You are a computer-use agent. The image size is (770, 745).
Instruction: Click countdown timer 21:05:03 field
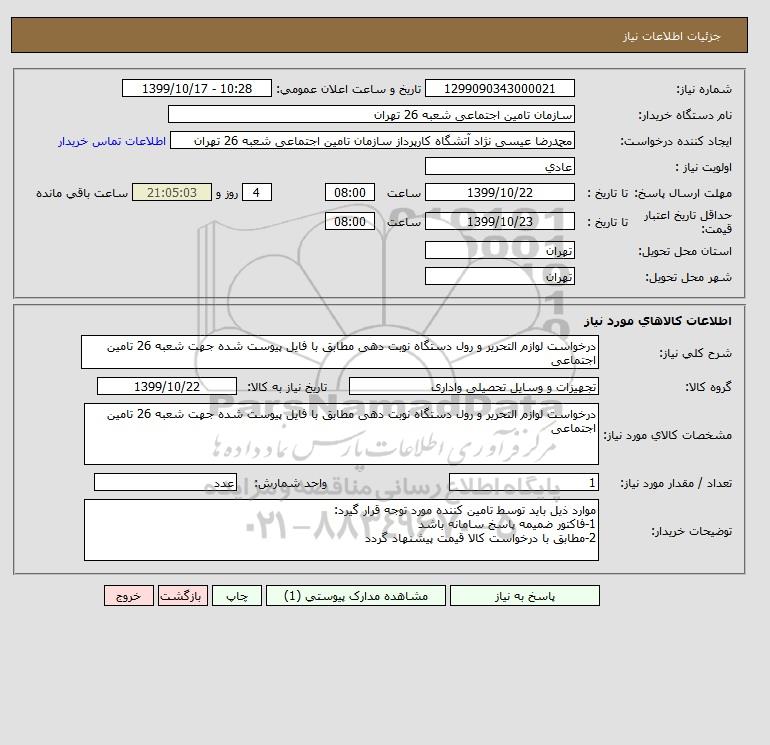click(172, 193)
